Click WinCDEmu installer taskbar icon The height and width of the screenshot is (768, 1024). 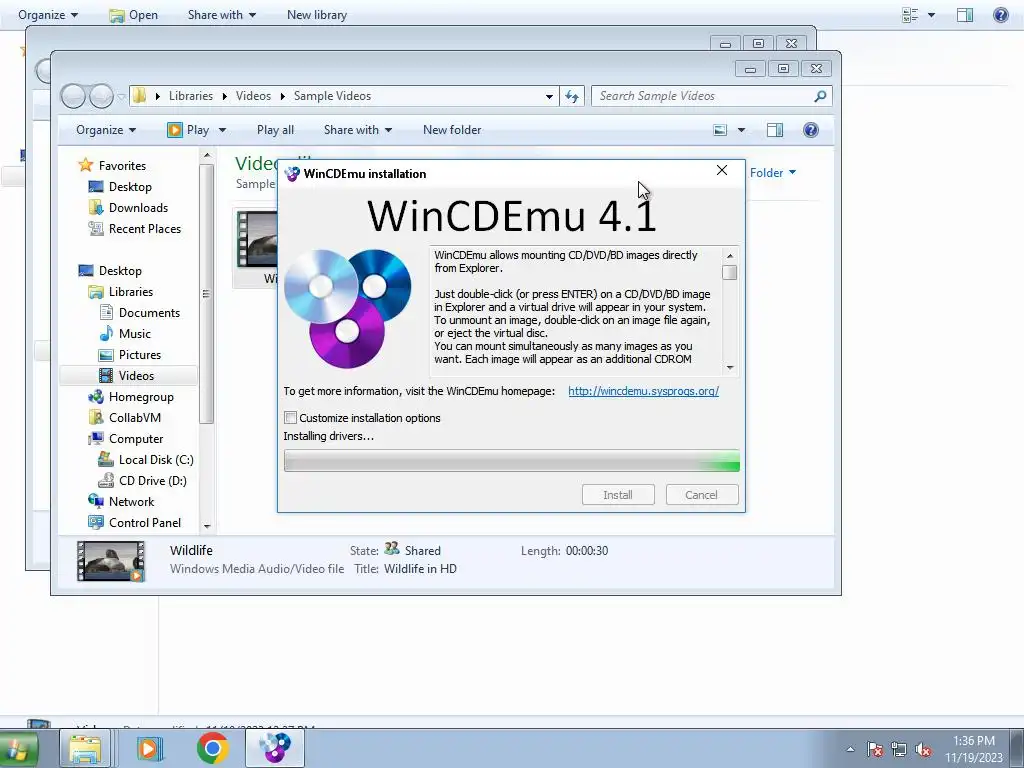pos(275,748)
